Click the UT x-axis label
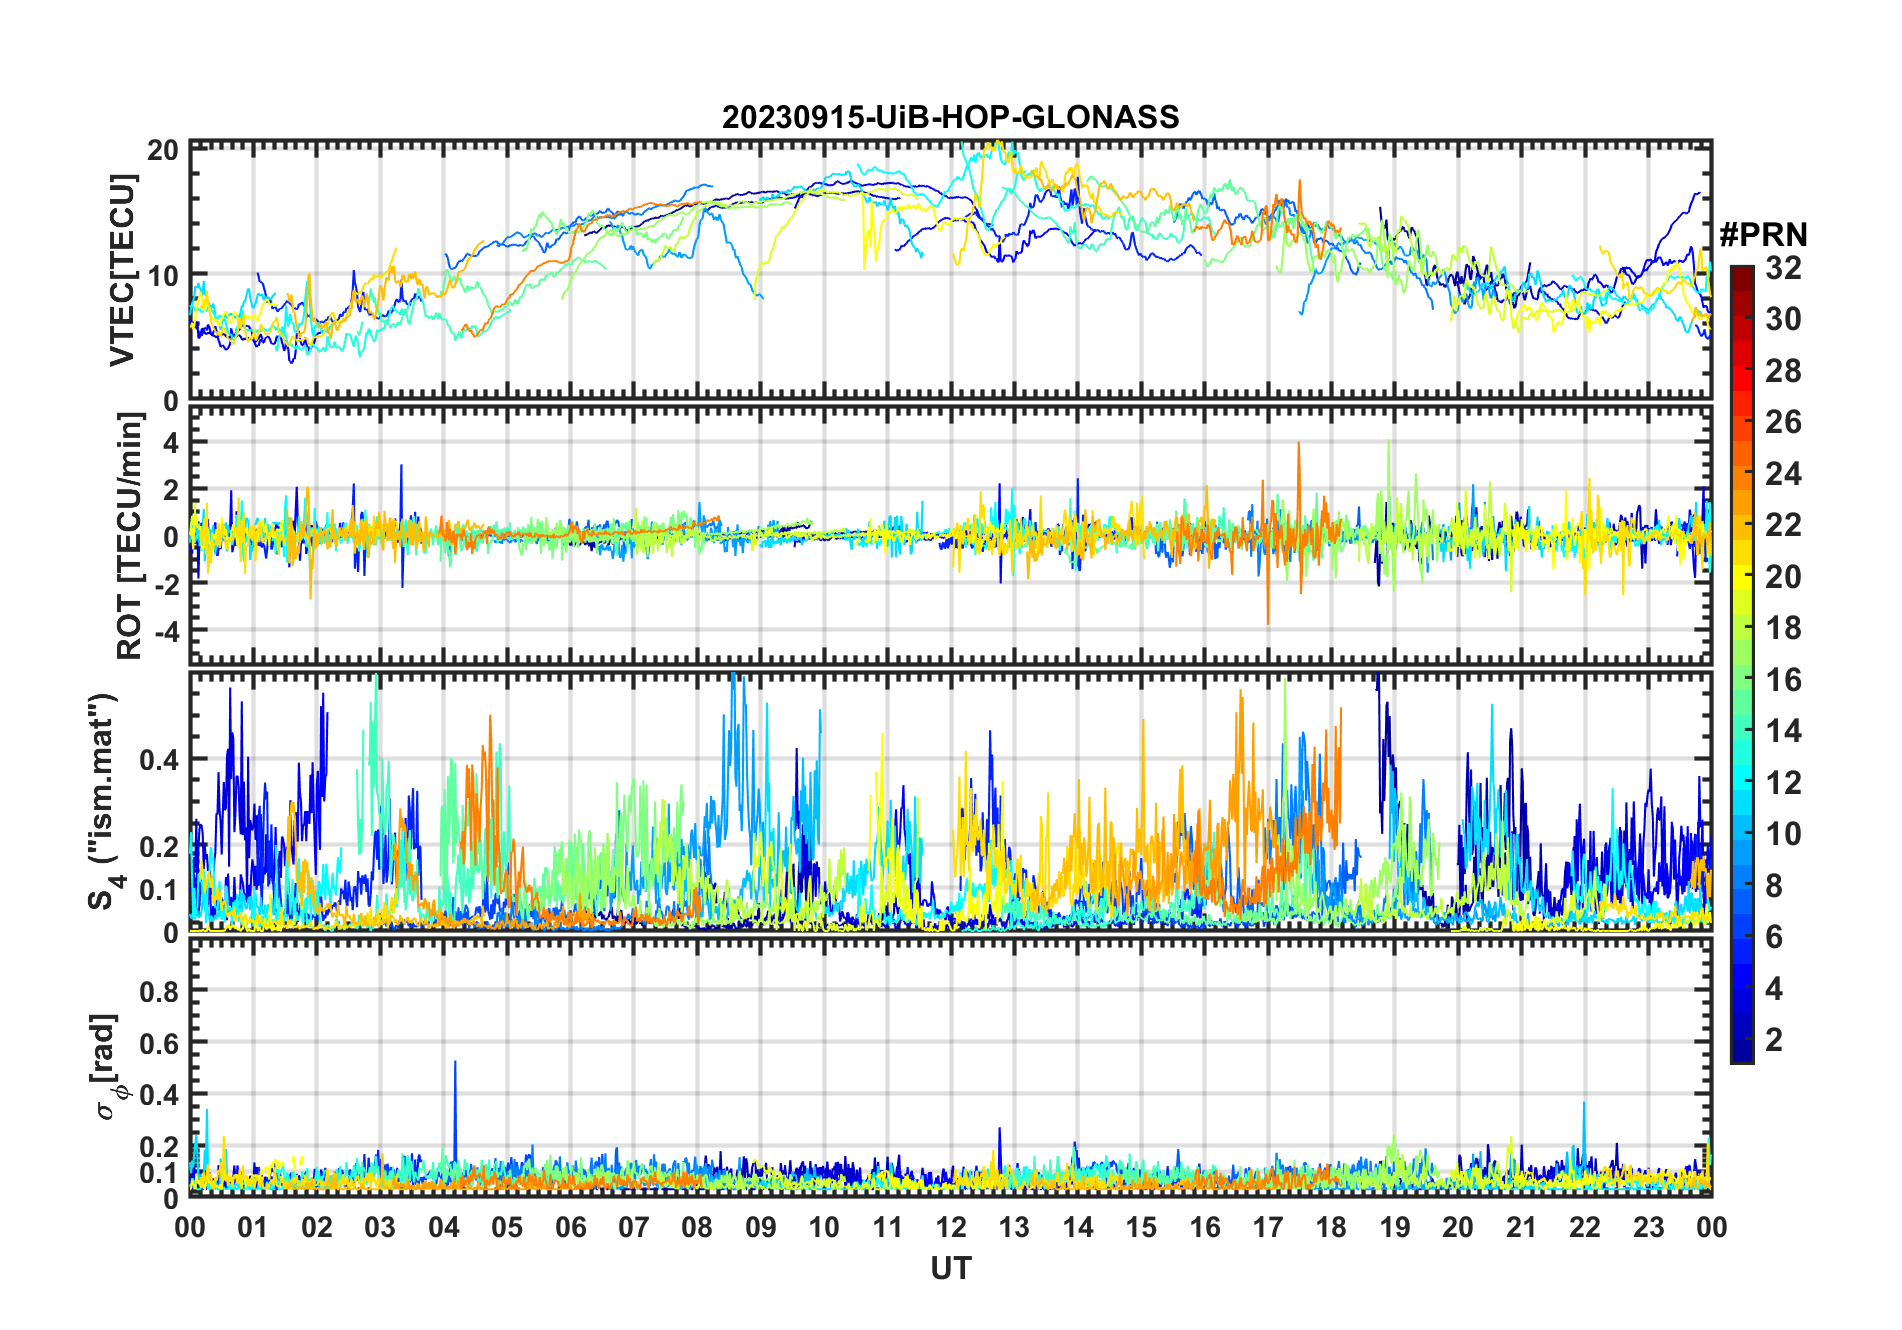 pyautogui.click(x=950, y=1269)
